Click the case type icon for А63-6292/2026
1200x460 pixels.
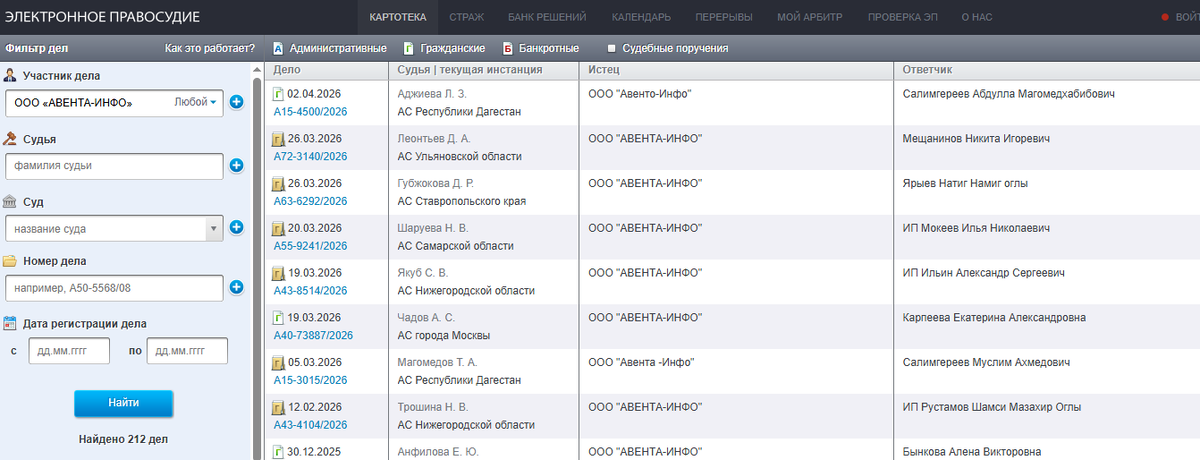click(x=279, y=184)
